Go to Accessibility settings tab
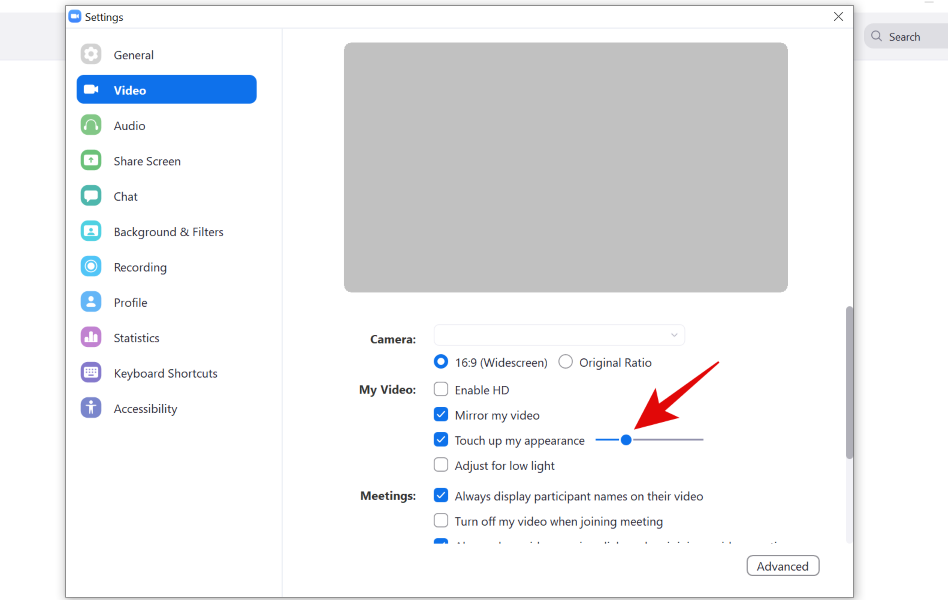The width and height of the screenshot is (948, 600). point(145,409)
